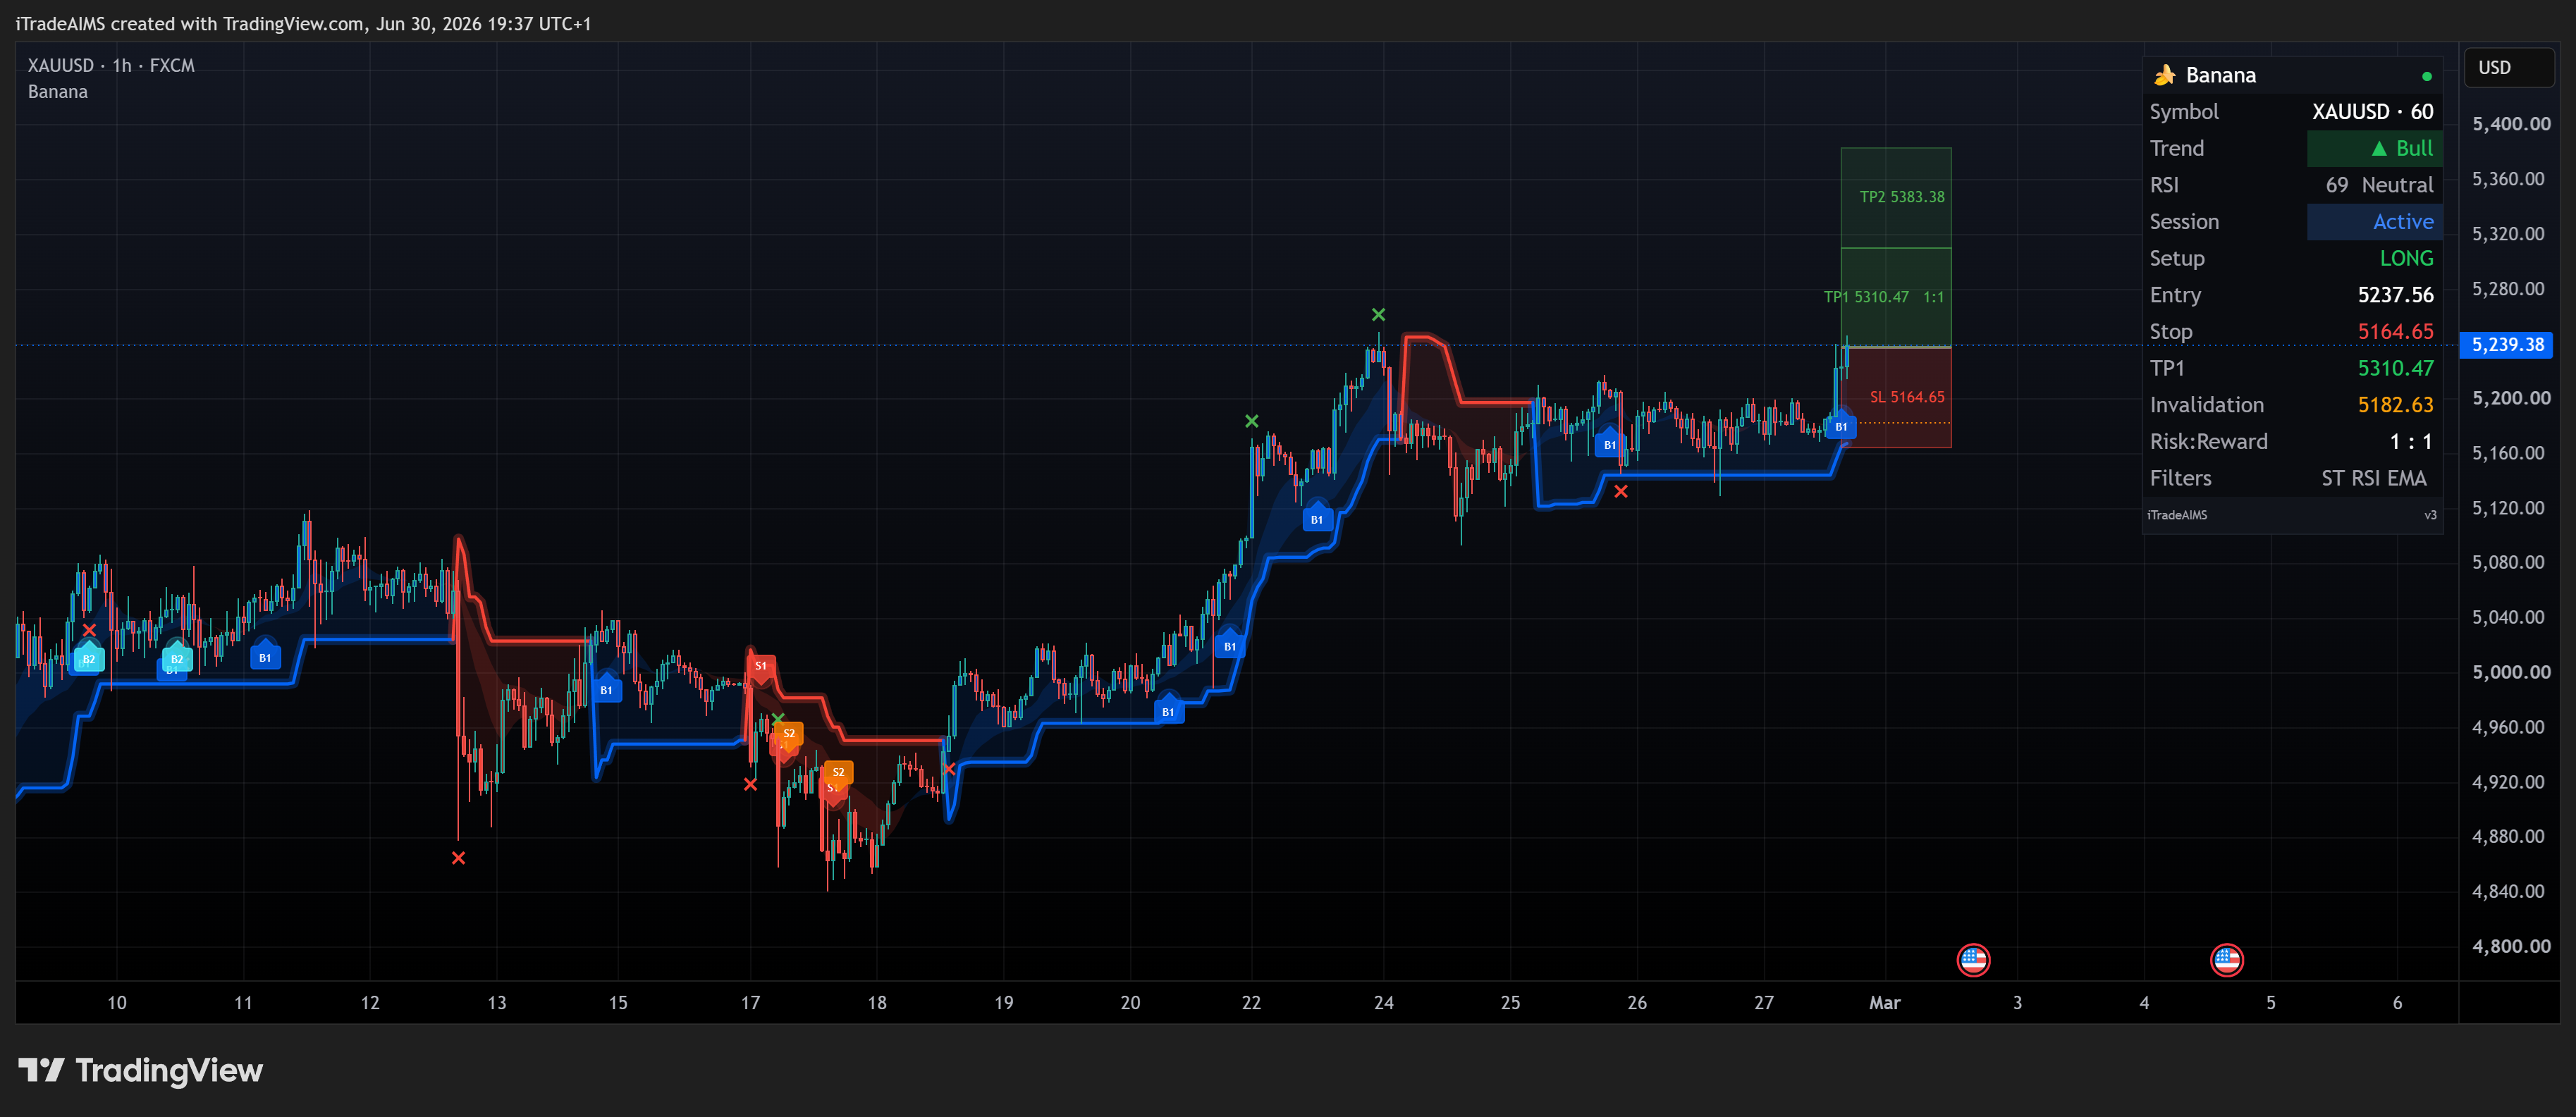Click the 'Banana' indicator legend under the symbol
The height and width of the screenshot is (1117, 2576).
click(58, 92)
